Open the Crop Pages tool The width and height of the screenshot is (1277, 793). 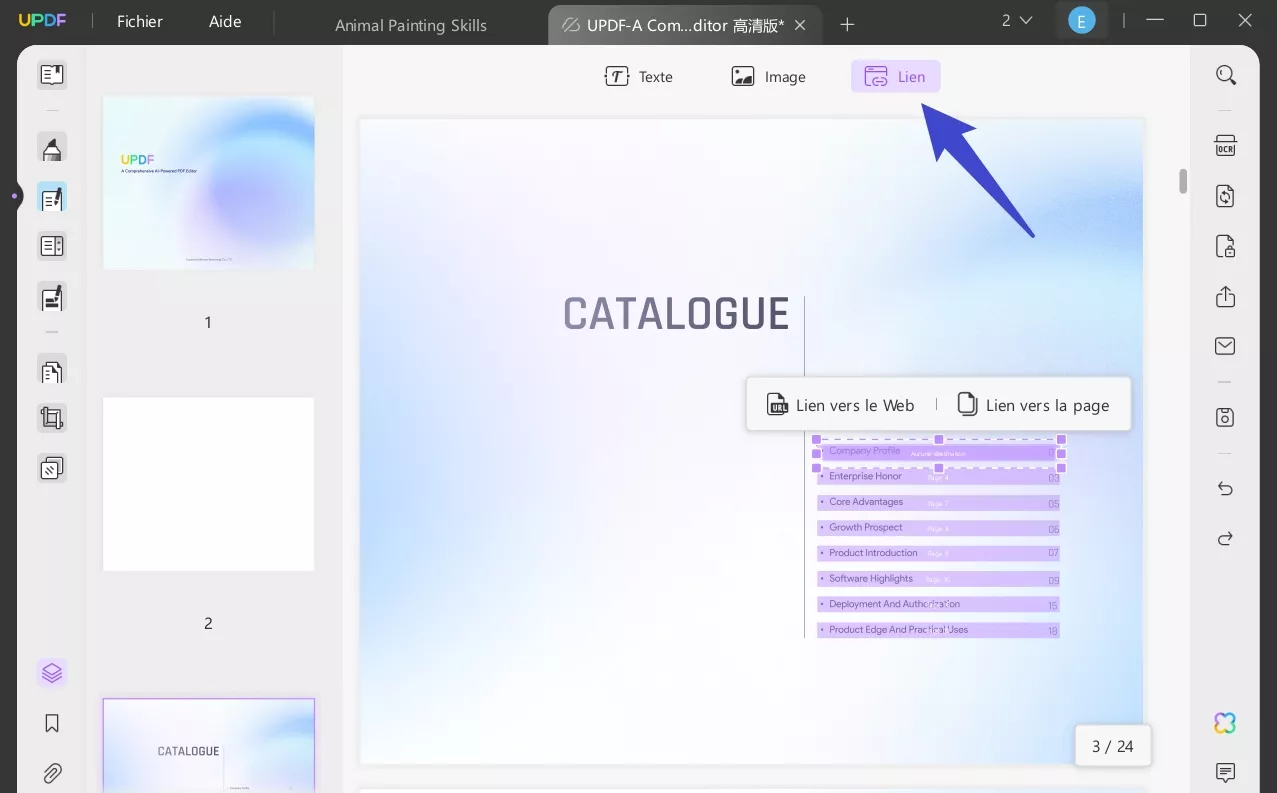point(52,418)
